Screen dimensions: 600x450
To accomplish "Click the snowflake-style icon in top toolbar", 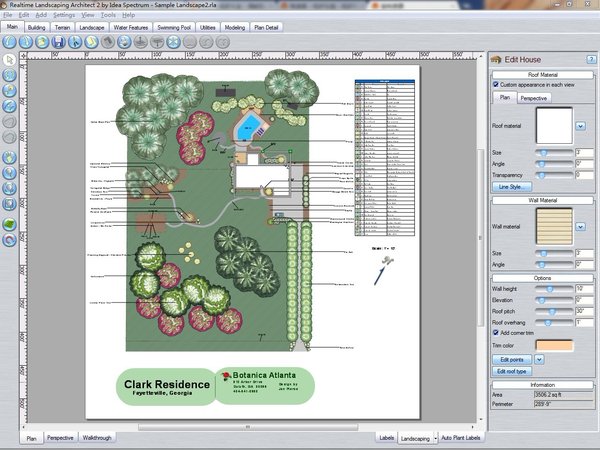I will click(173, 41).
